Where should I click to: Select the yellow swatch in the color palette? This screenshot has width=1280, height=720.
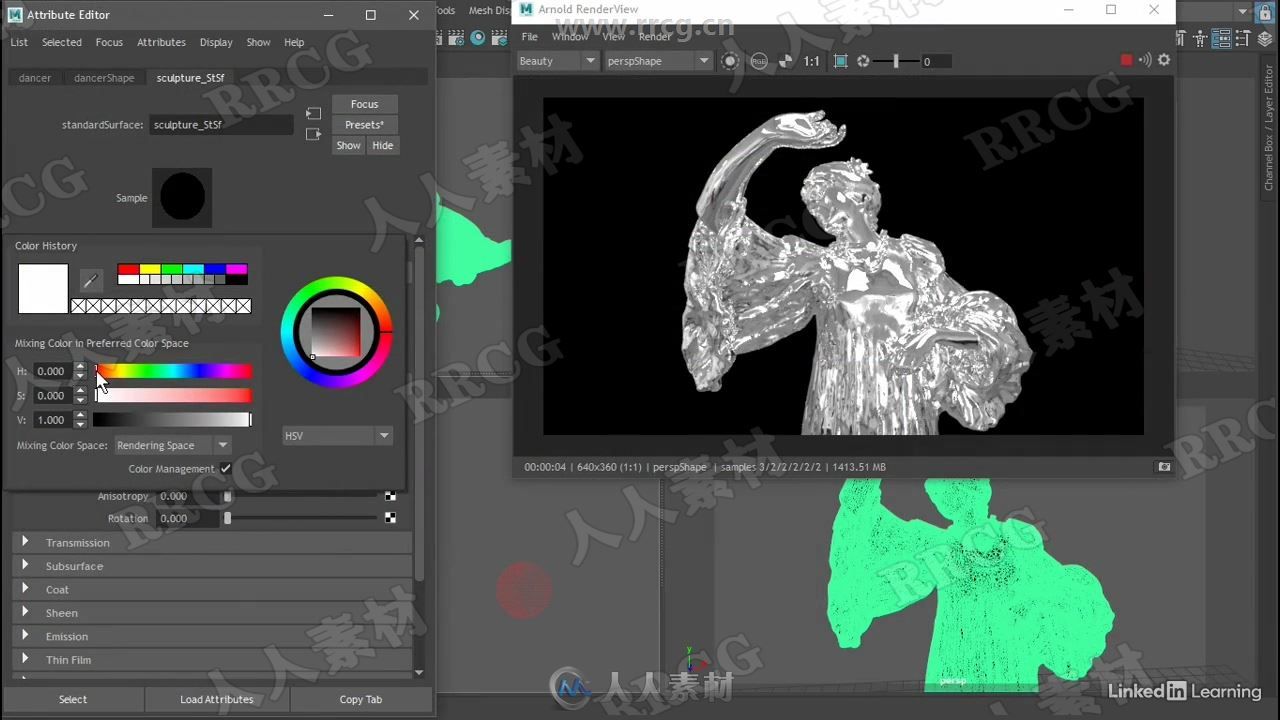click(x=150, y=269)
